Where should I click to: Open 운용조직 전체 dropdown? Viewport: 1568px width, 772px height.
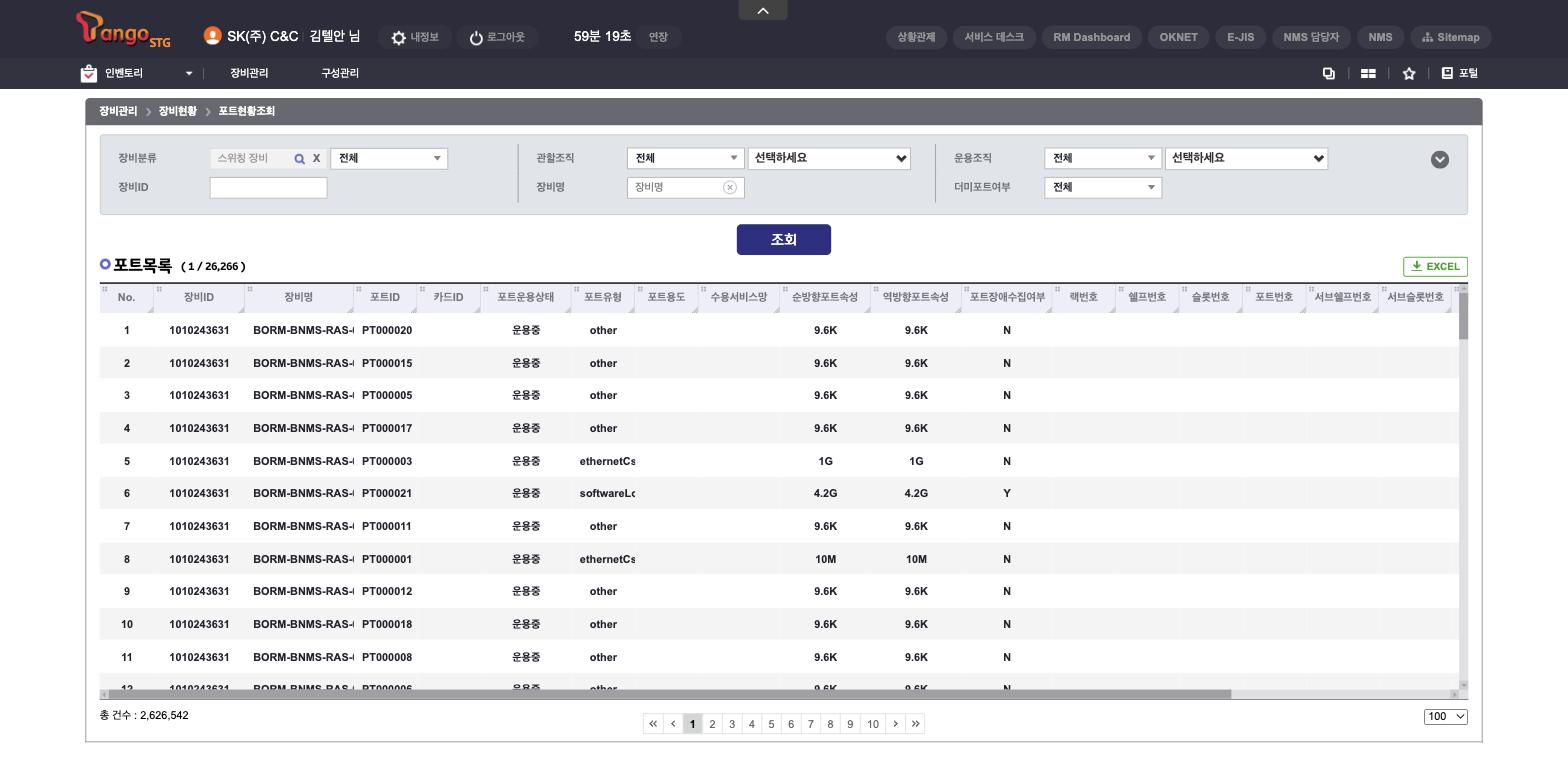point(1103,158)
